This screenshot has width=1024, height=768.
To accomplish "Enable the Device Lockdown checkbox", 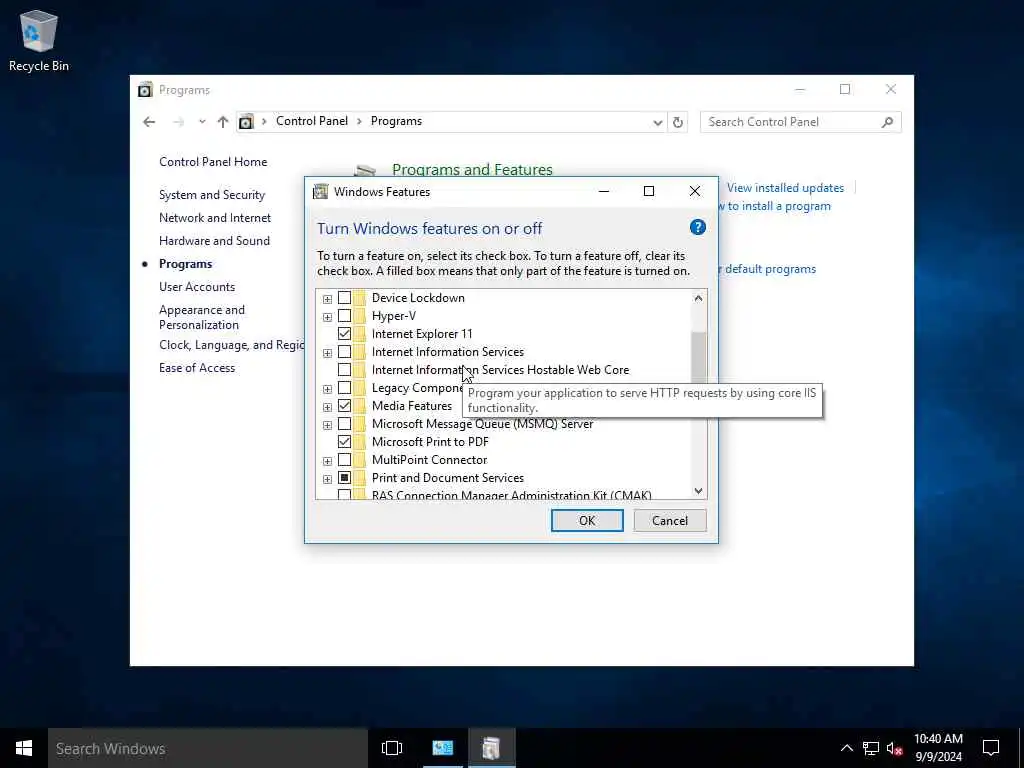I will click(x=344, y=298).
